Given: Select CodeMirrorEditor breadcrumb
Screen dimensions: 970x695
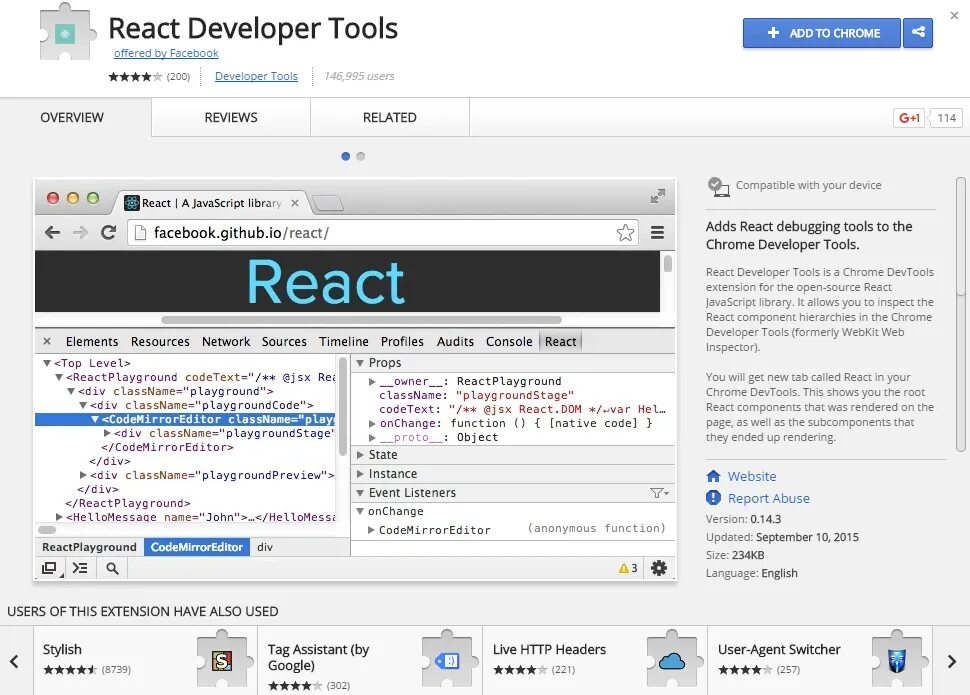Looking at the screenshot, I should (197, 547).
